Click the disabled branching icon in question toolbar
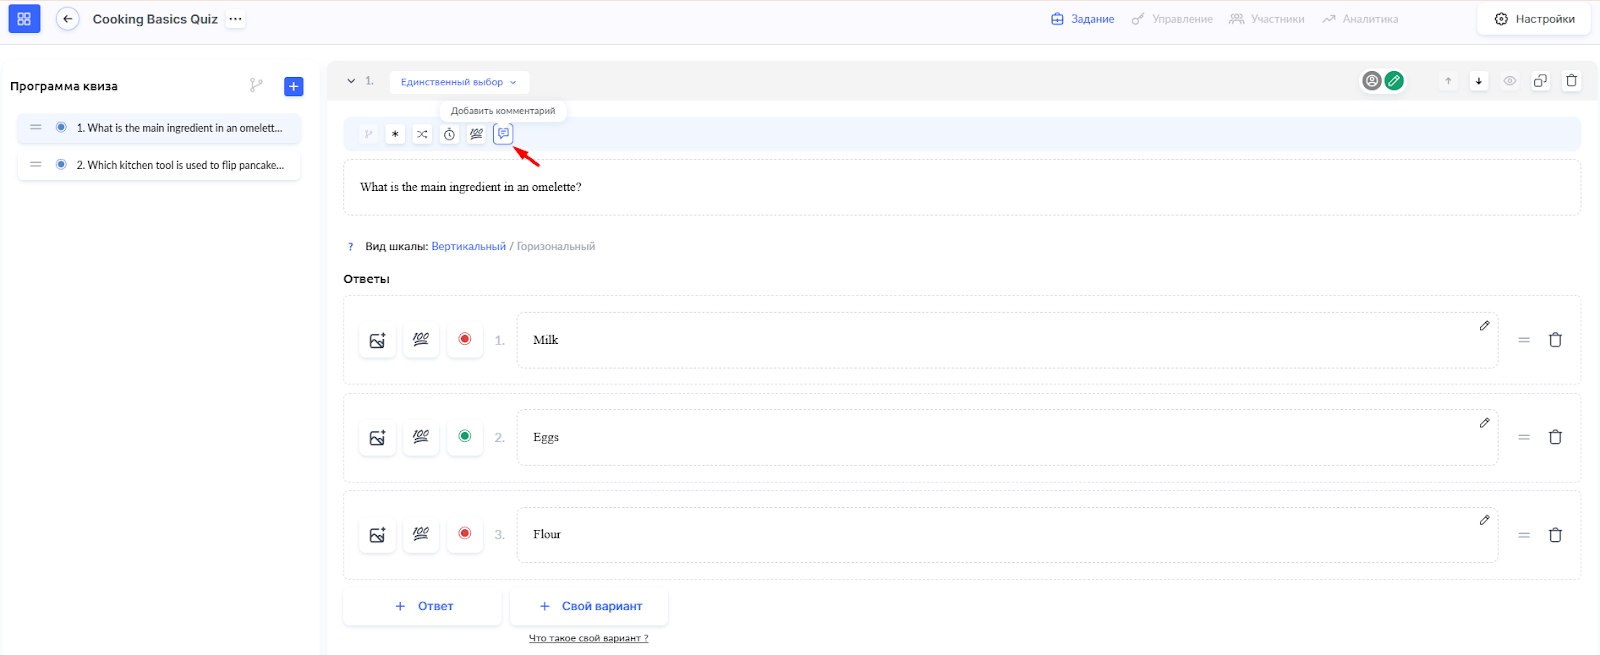This screenshot has width=1600, height=655. point(368,134)
